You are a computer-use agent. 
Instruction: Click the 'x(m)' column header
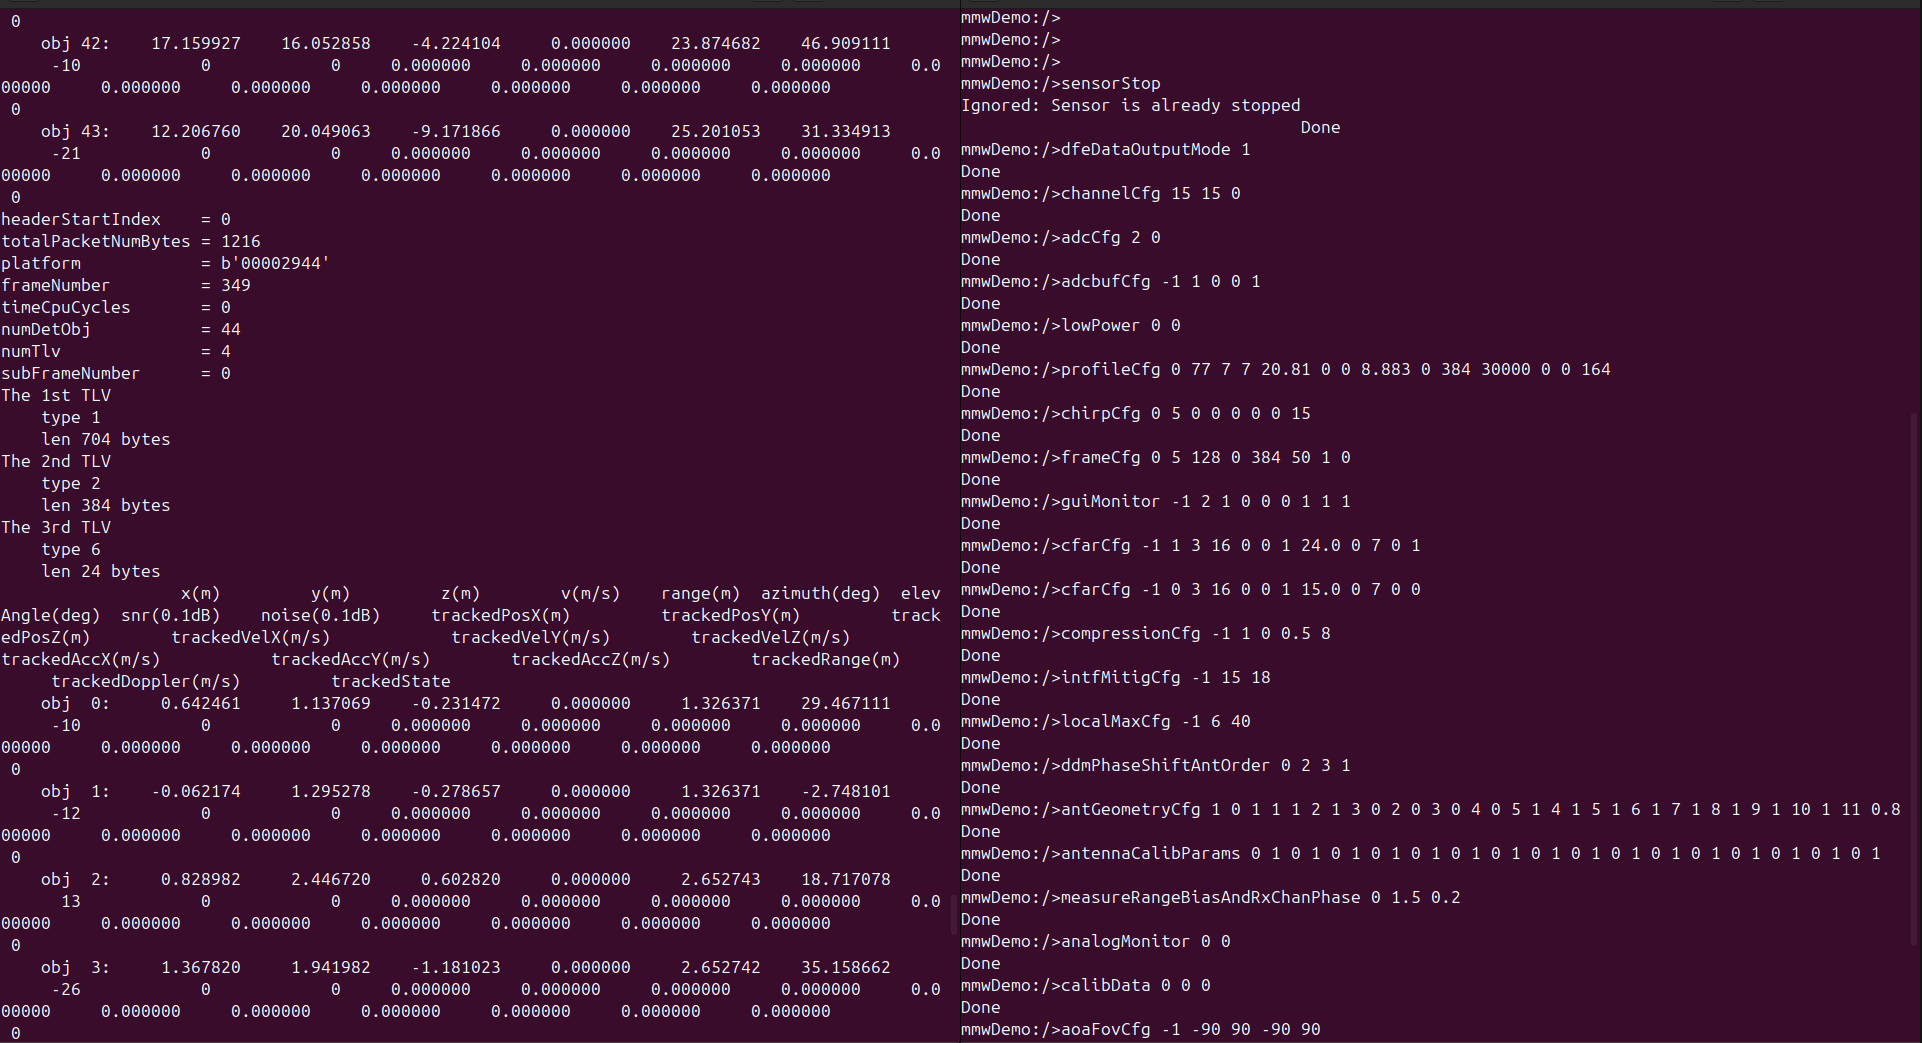(x=201, y=594)
